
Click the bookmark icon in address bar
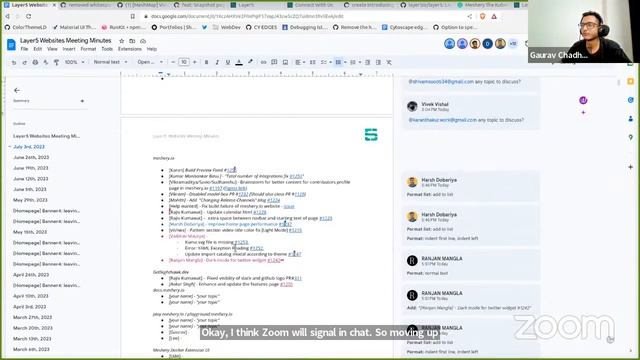133,16
